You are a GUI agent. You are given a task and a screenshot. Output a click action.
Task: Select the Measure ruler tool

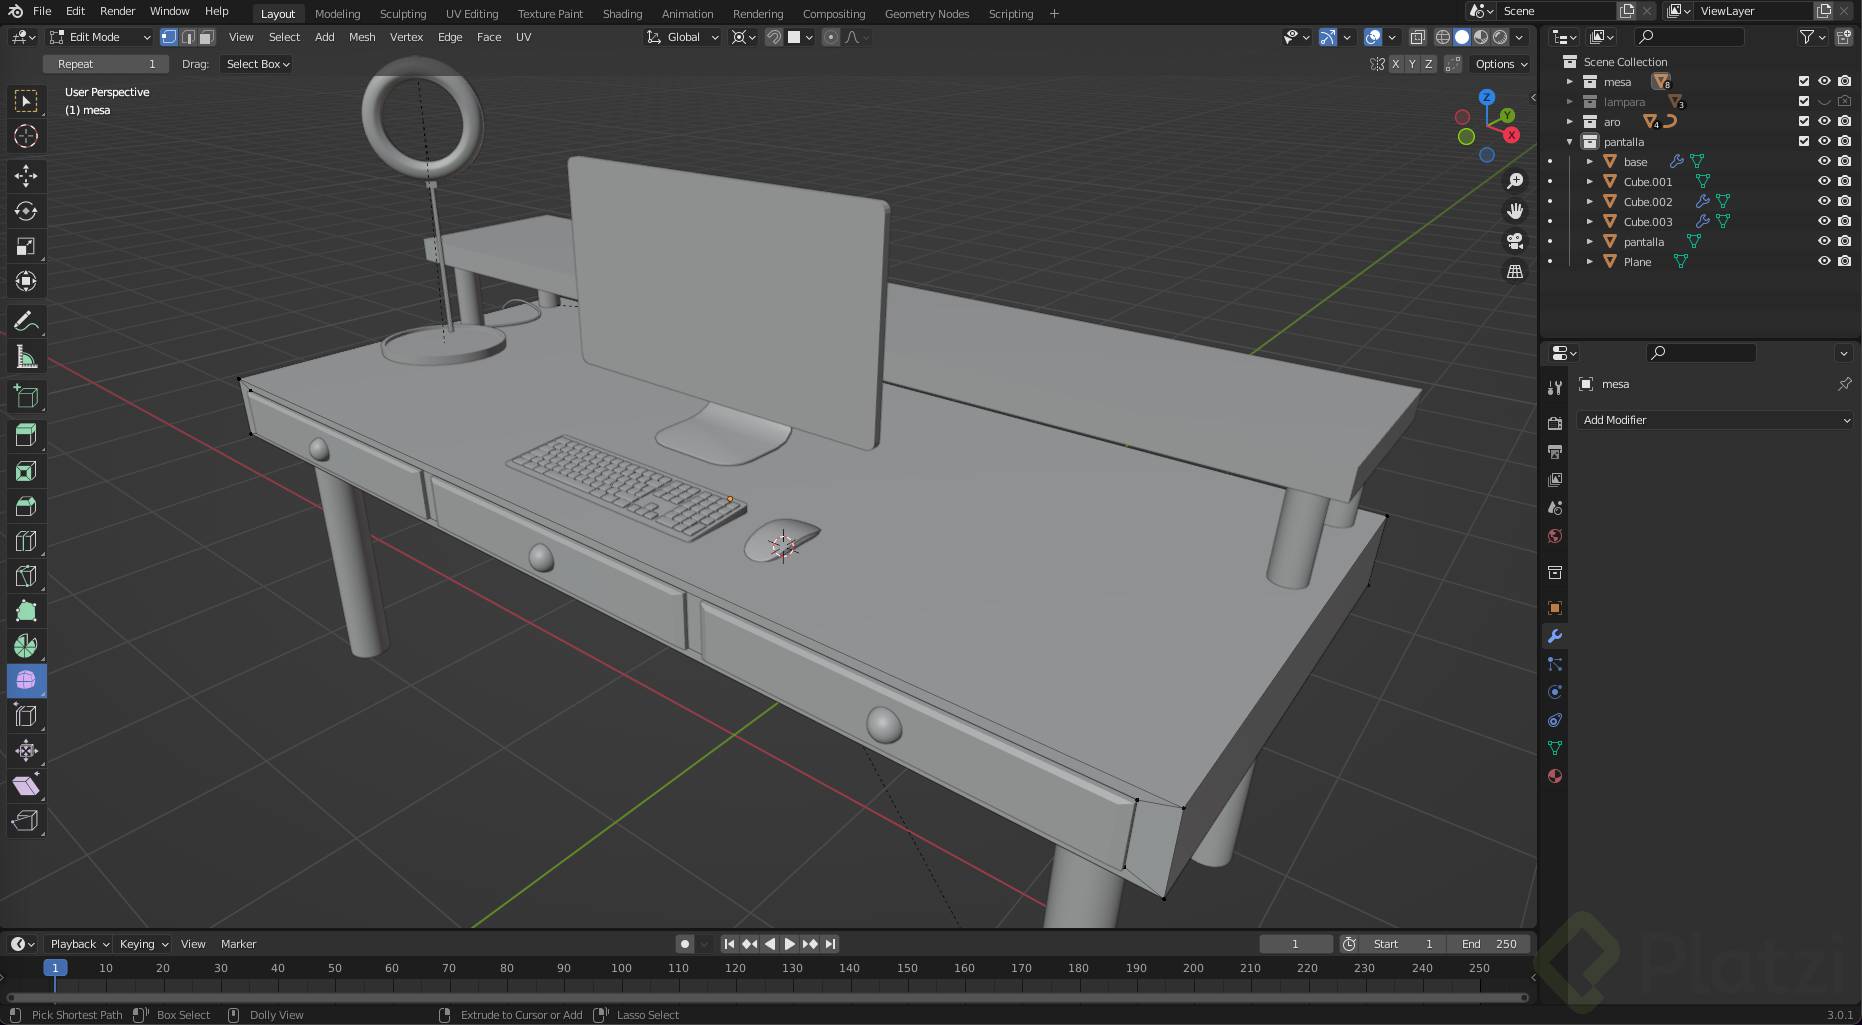26,358
